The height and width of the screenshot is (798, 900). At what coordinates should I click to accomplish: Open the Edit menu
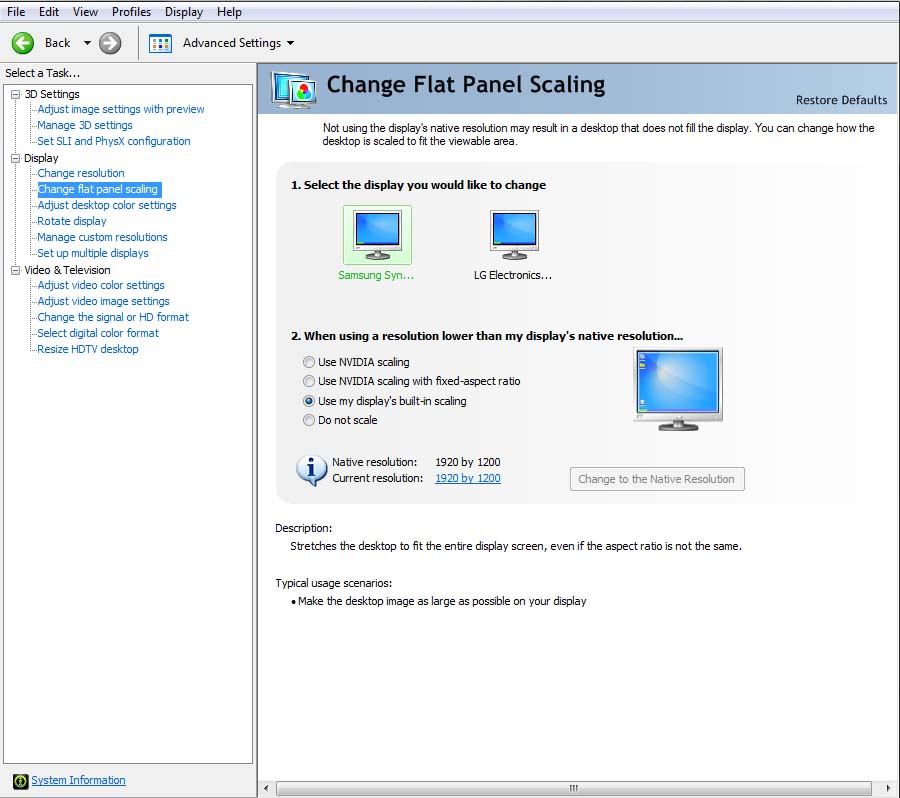coord(49,11)
